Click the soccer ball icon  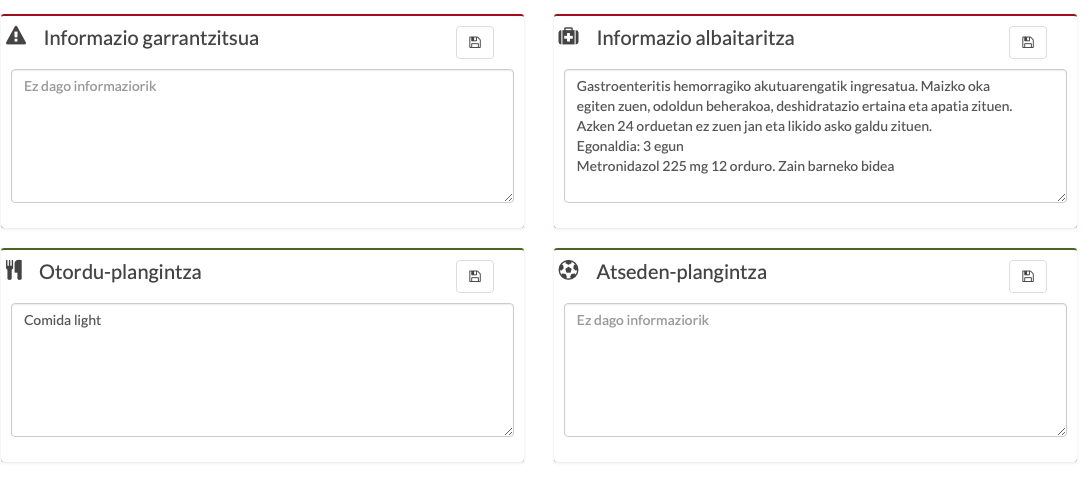pyautogui.click(x=568, y=269)
